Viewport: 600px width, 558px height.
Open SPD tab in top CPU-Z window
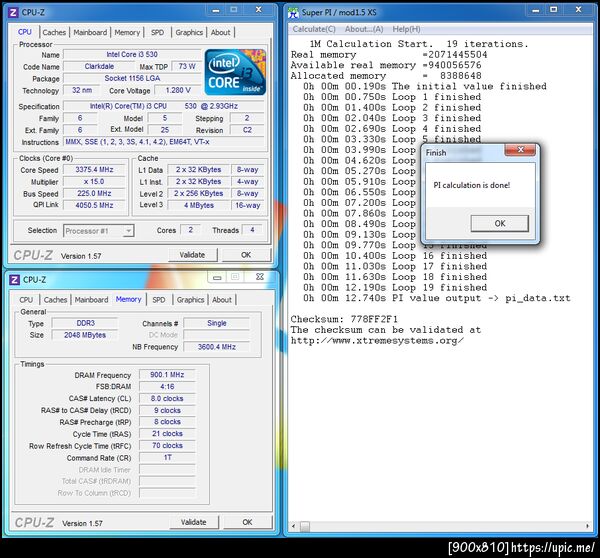158,33
